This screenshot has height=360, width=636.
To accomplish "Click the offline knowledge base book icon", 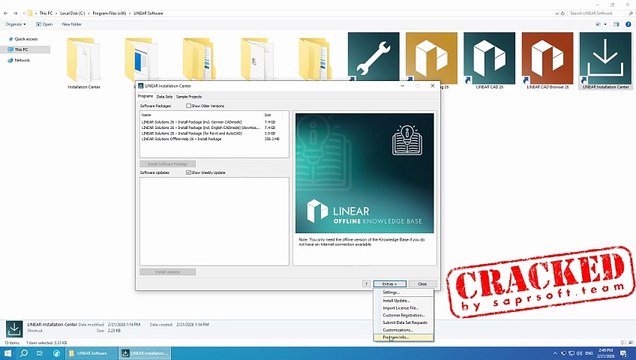I will tap(407, 140).
